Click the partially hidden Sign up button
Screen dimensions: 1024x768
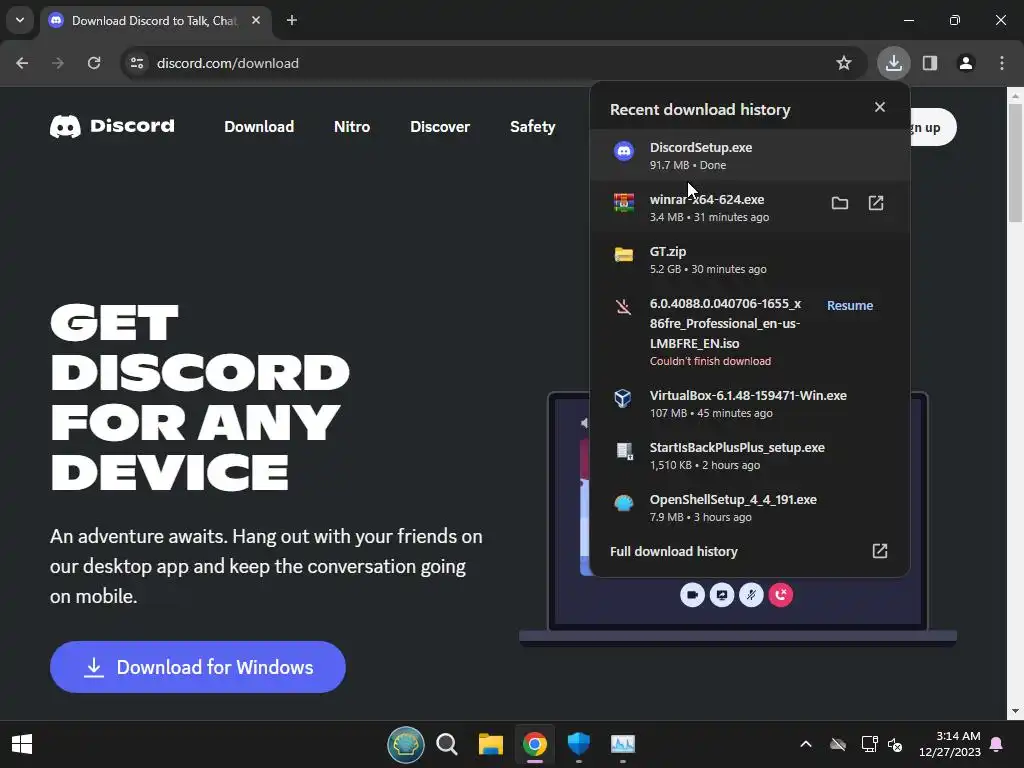(933, 127)
